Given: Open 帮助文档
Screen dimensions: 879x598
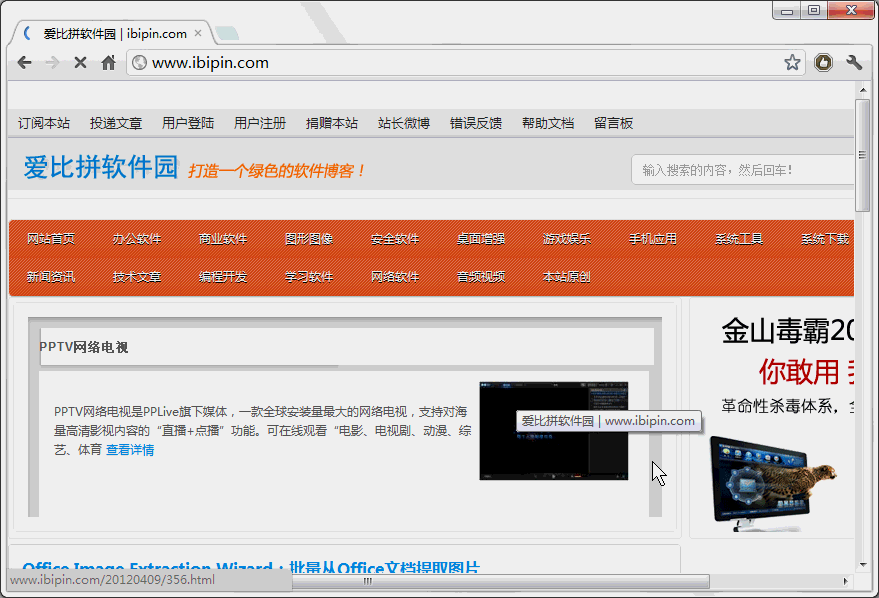Looking at the screenshot, I should click(x=548, y=123).
